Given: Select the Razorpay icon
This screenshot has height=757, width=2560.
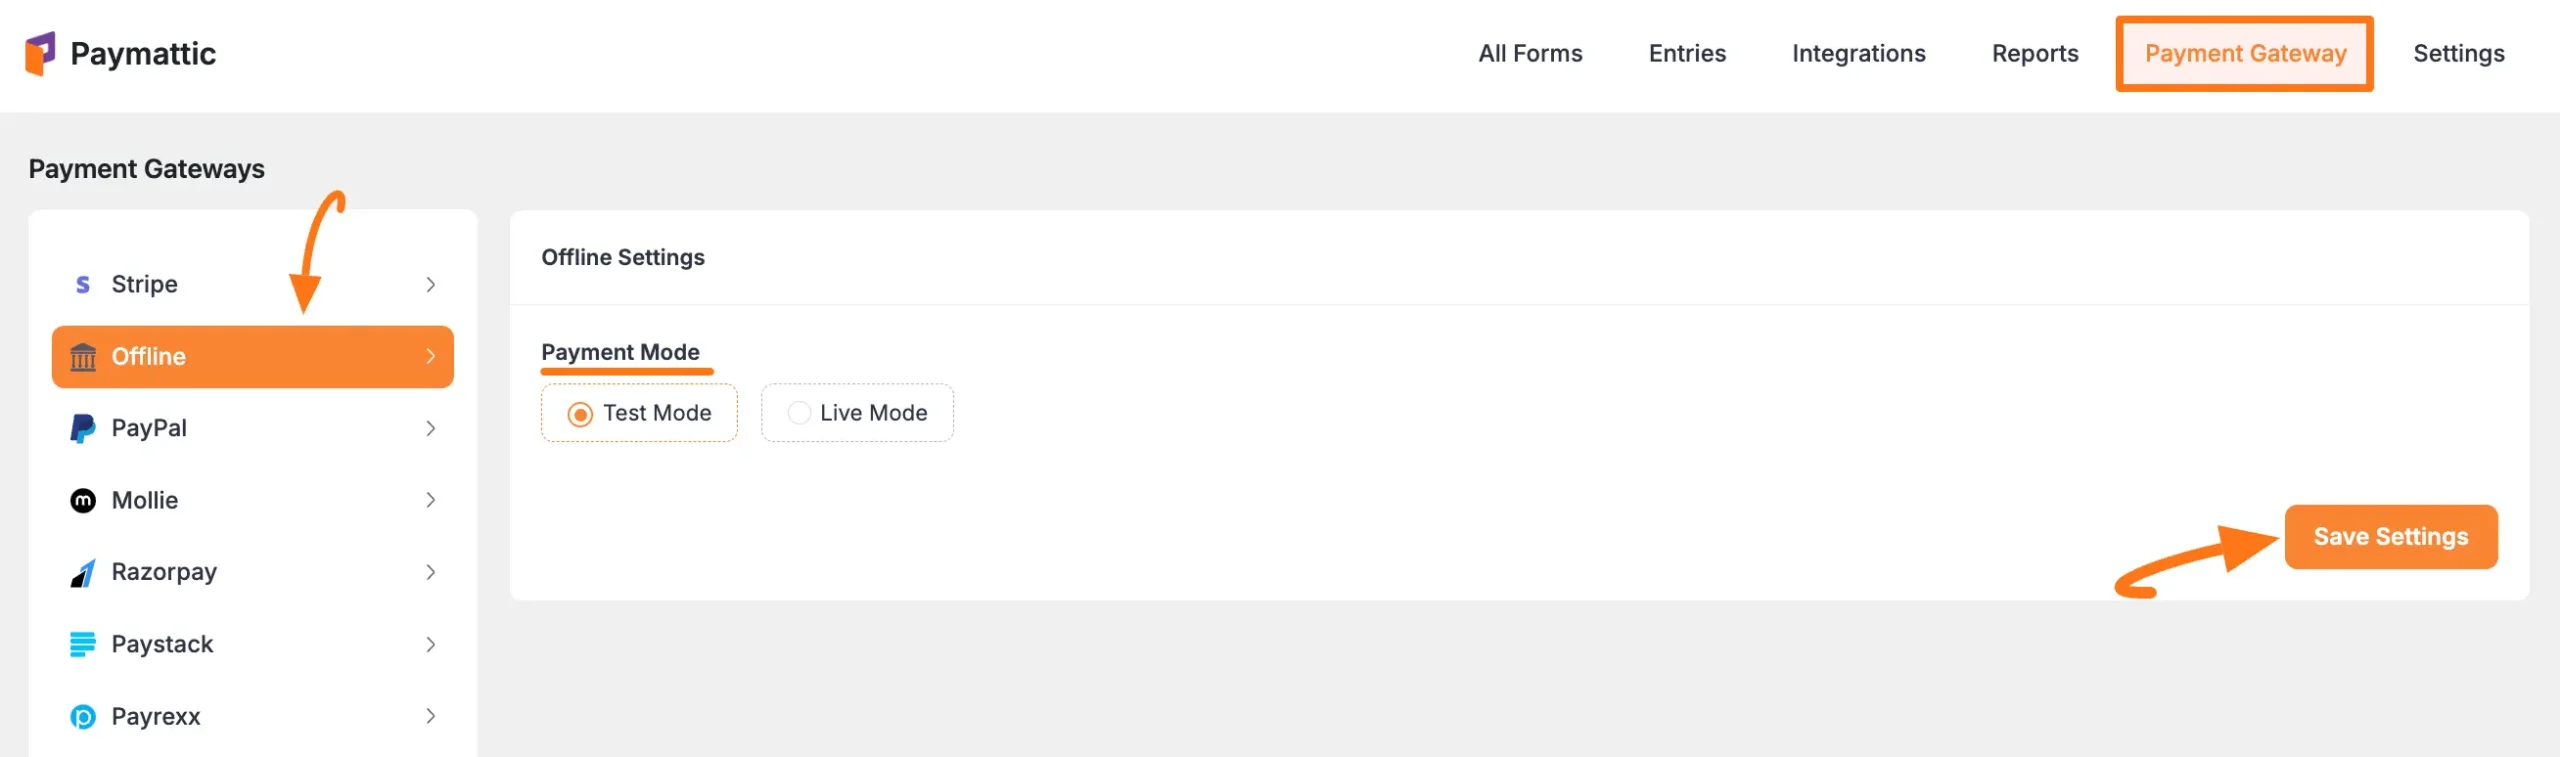Looking at the screenshot, I should click(x=84, y=571).
